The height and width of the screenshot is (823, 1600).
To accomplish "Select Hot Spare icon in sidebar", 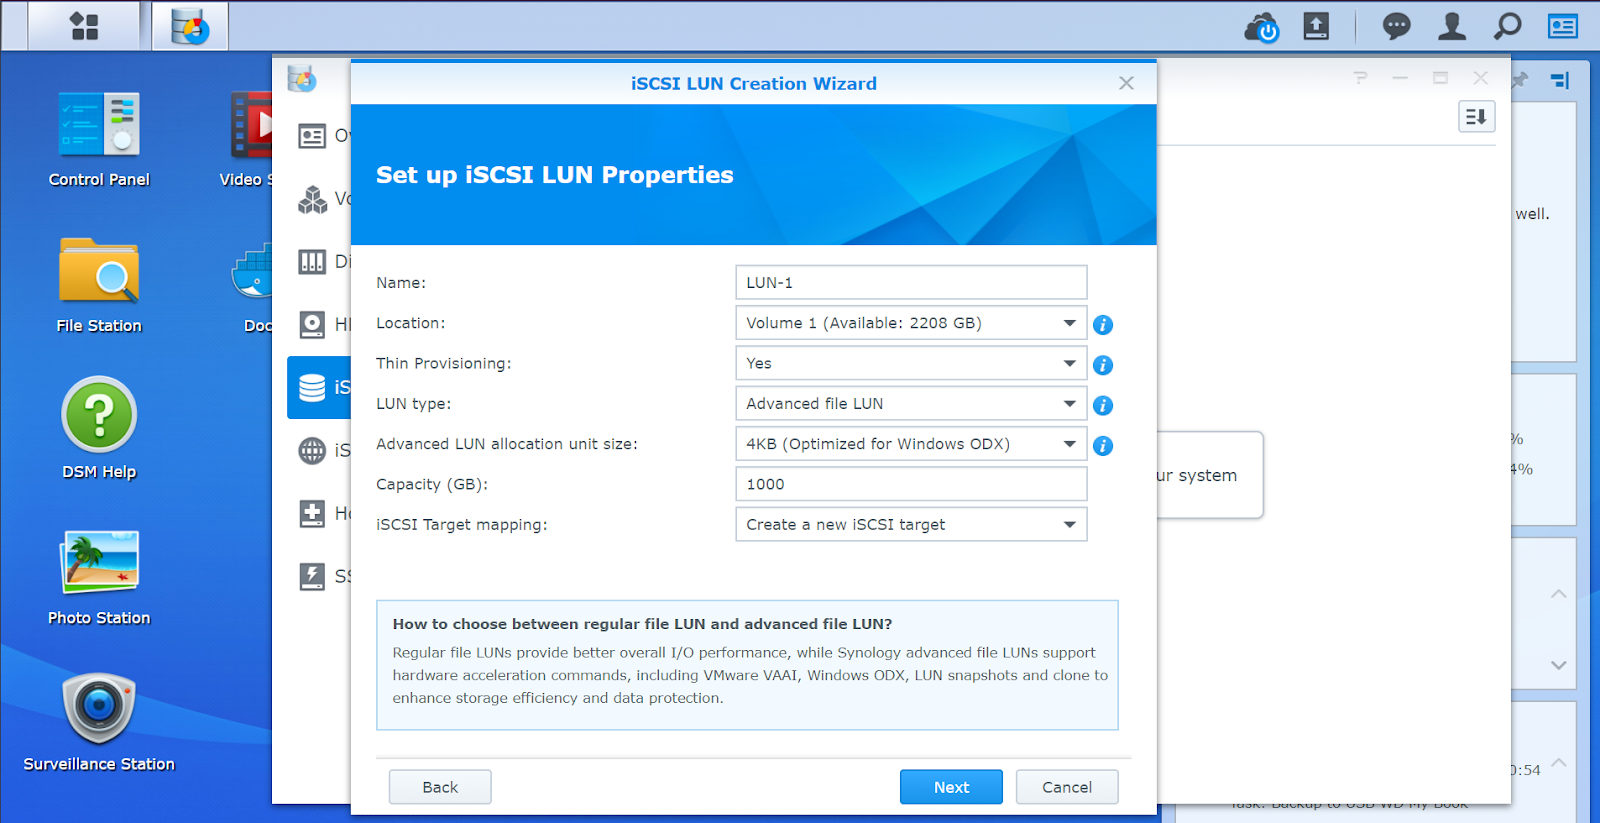I will click(x=313, y=514).
